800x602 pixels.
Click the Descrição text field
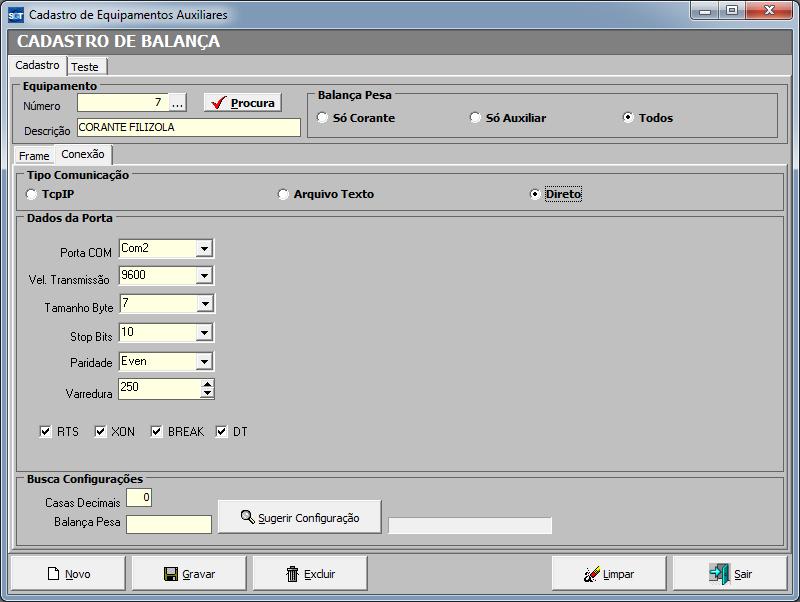pos(188,128)
